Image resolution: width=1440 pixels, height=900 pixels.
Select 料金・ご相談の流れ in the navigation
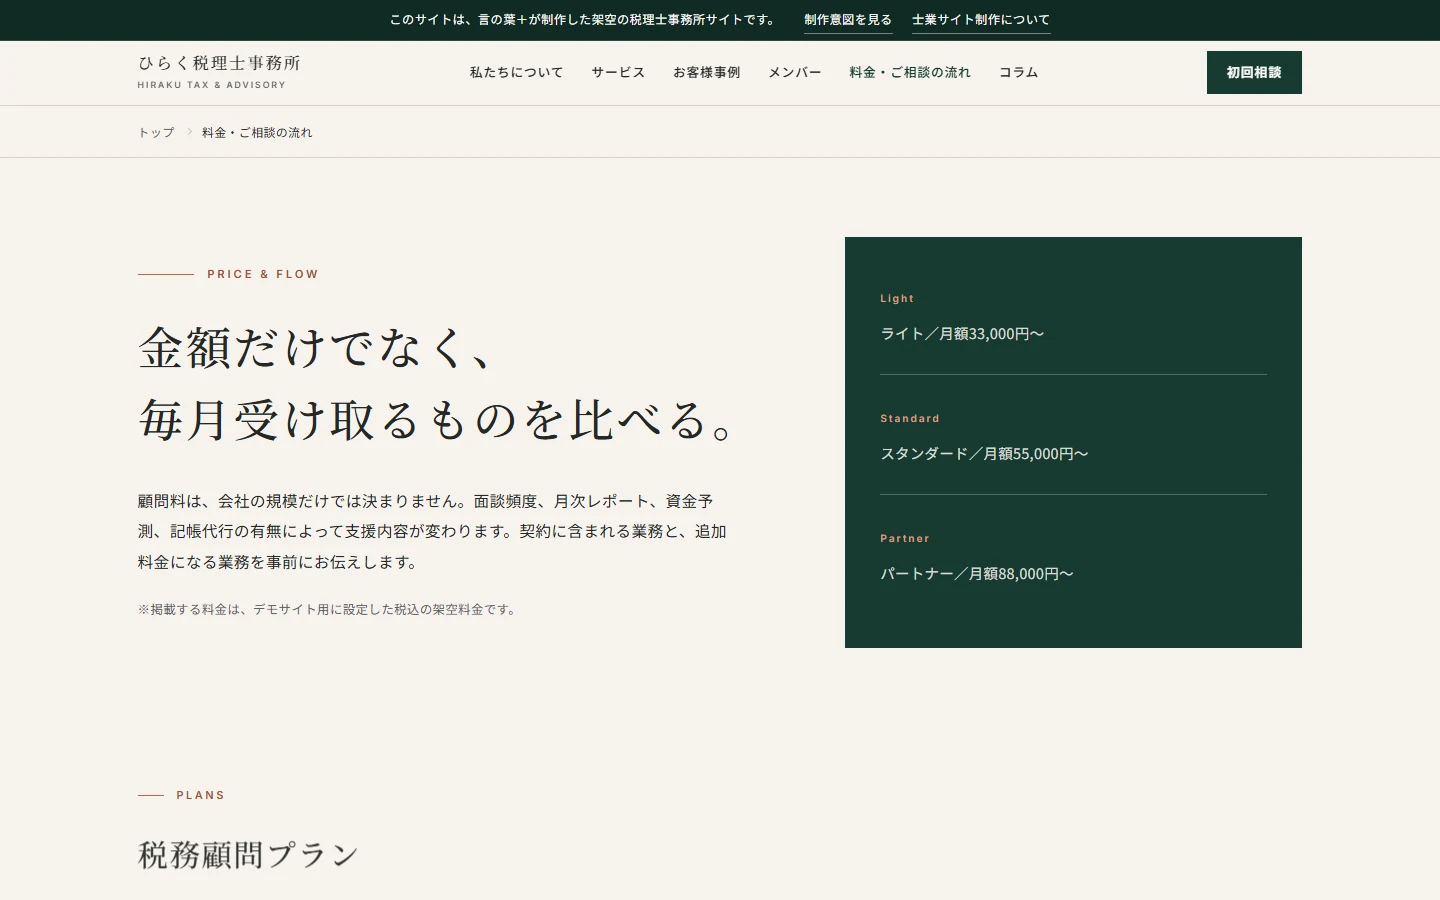click(910, 73)
